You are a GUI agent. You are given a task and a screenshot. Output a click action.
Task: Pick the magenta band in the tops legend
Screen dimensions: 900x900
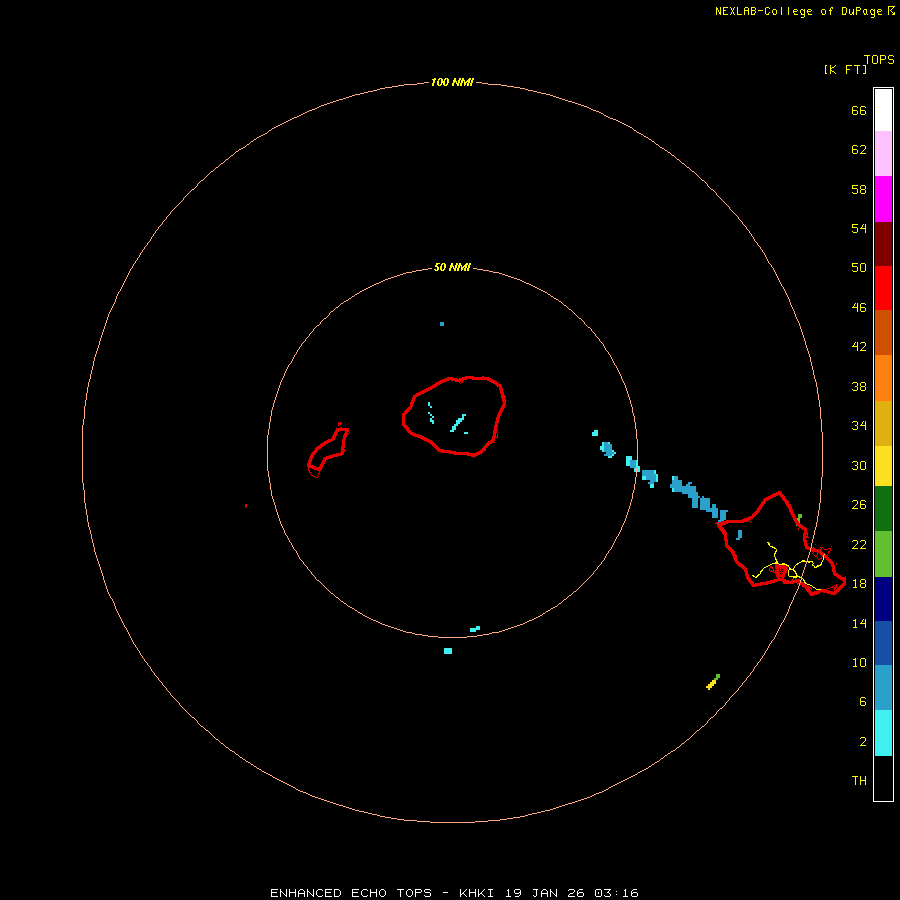[883, 199]
